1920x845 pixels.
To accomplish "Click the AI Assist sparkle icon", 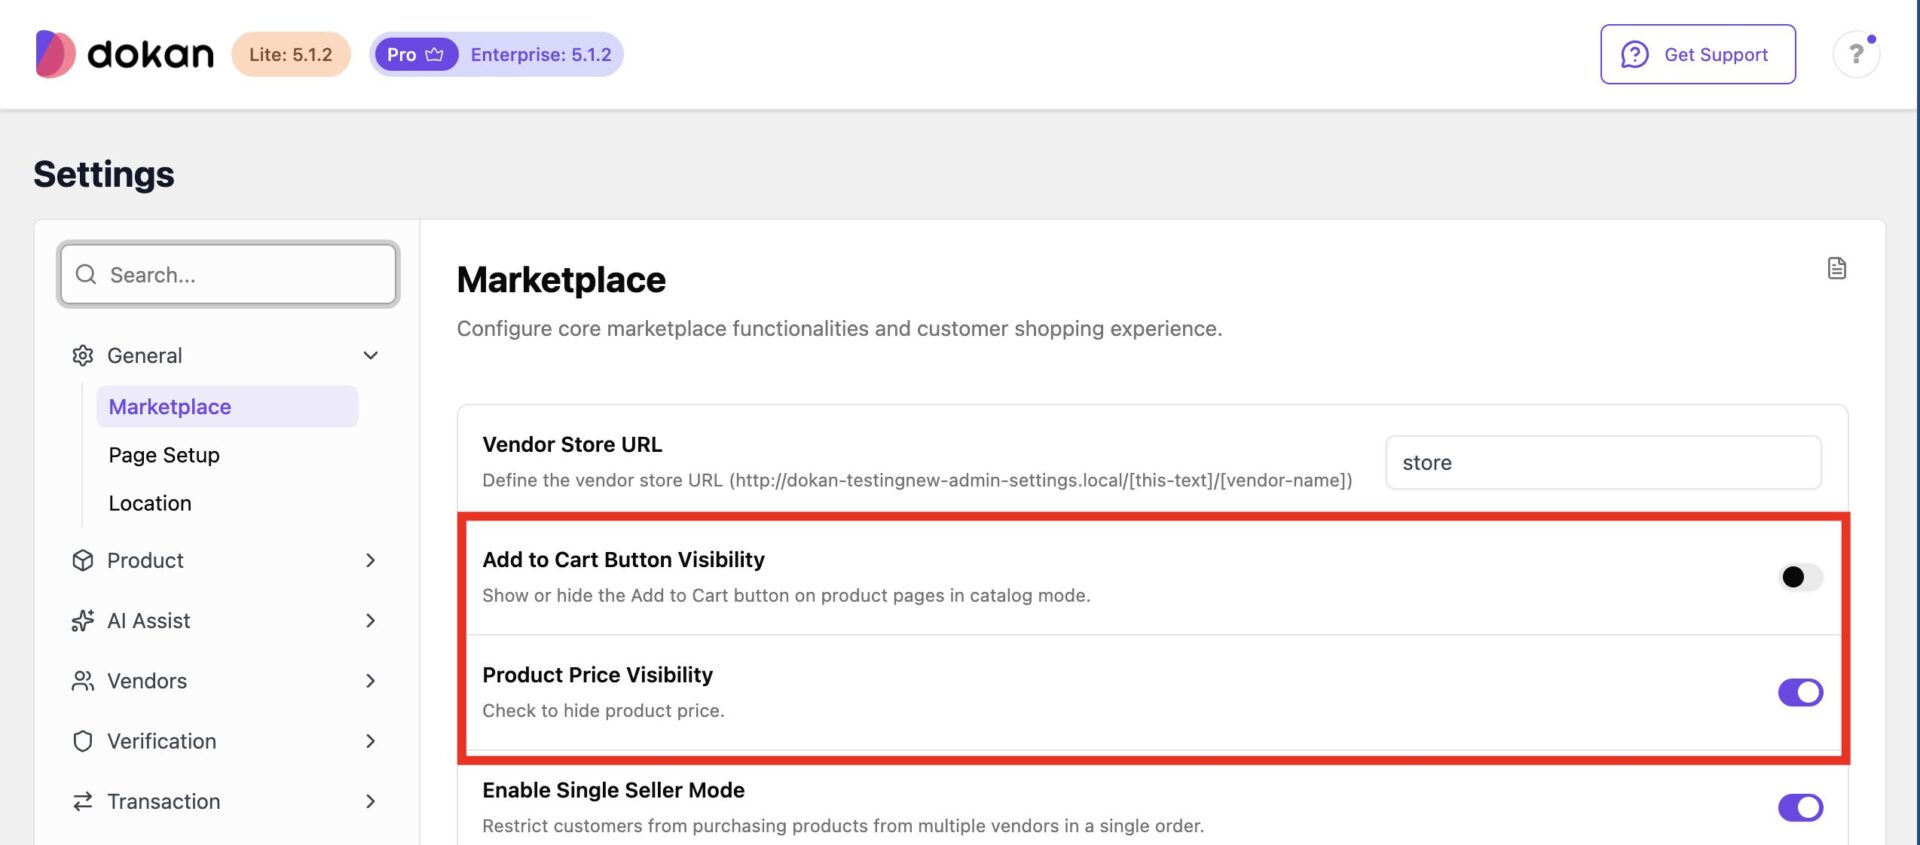I will click(x=83, y=621).
